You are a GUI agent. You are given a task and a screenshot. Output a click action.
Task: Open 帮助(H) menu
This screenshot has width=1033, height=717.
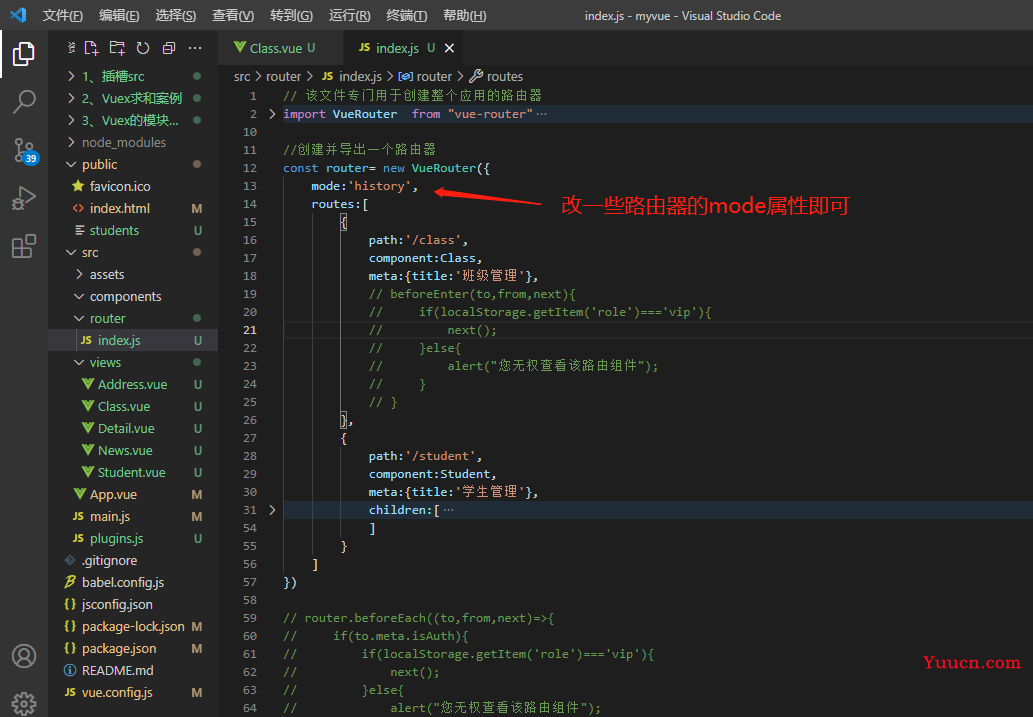click(x=464, y=15)
